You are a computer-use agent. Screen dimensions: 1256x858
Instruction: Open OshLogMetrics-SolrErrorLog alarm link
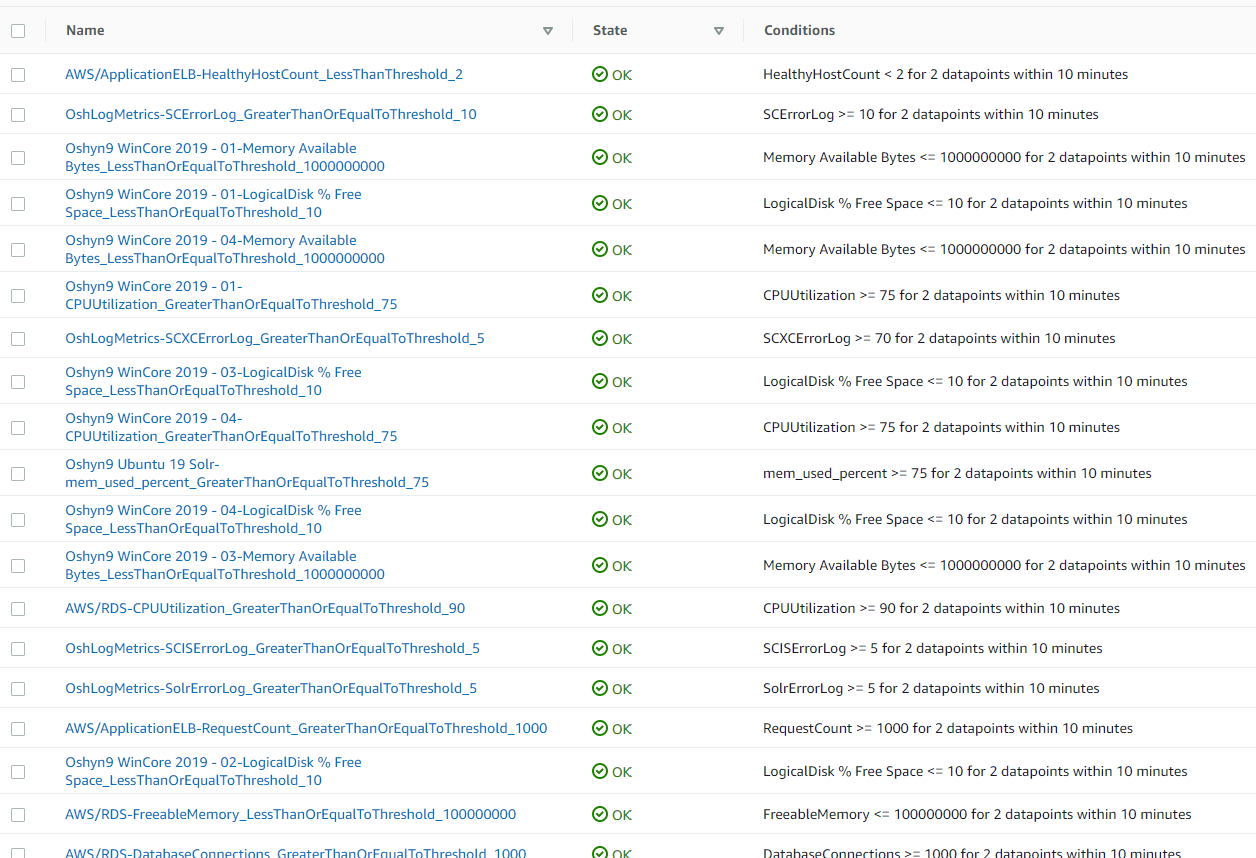coord(271,689)
